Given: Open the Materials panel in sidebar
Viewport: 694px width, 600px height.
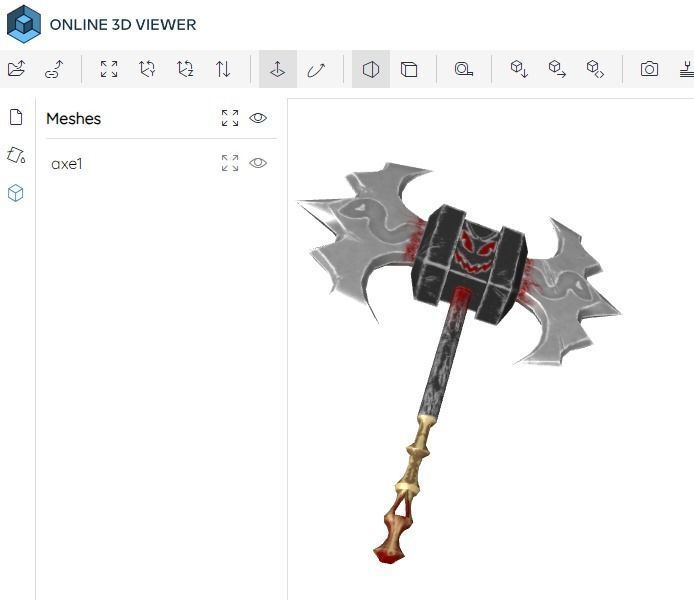Looking at the screenshot, I should tap(16, 155).
